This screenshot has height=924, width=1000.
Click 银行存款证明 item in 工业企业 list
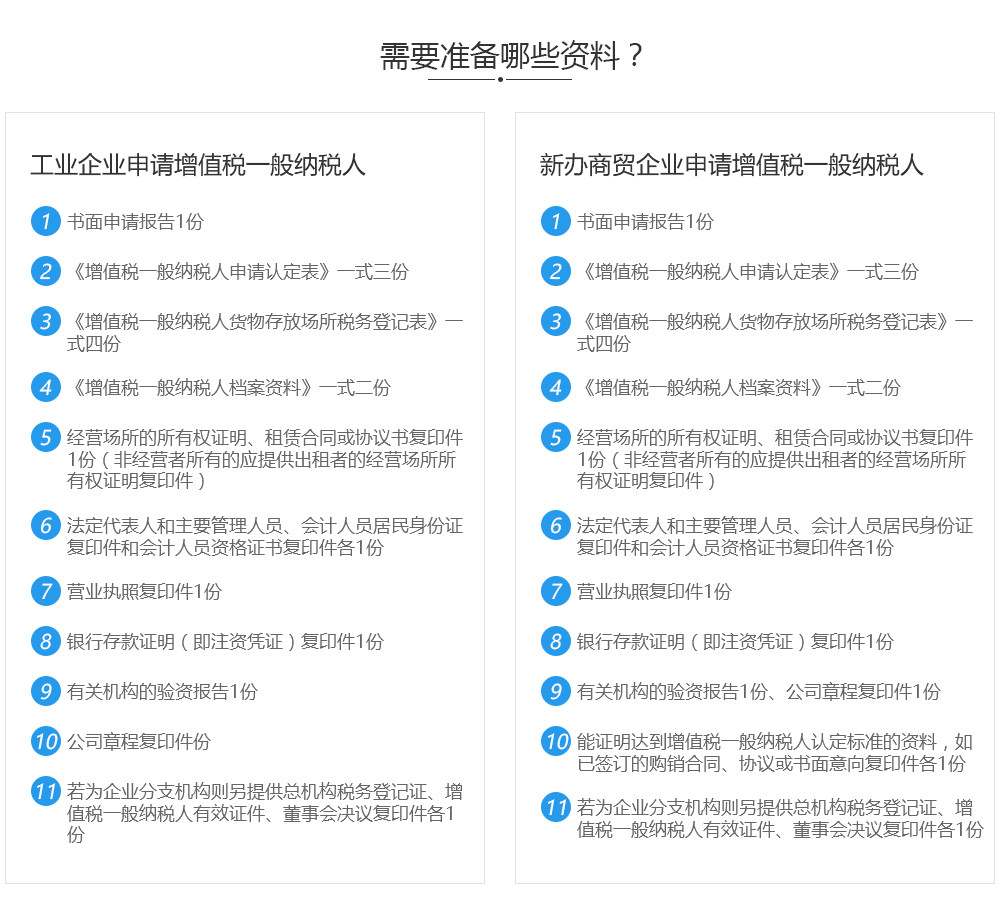[225, 642]
